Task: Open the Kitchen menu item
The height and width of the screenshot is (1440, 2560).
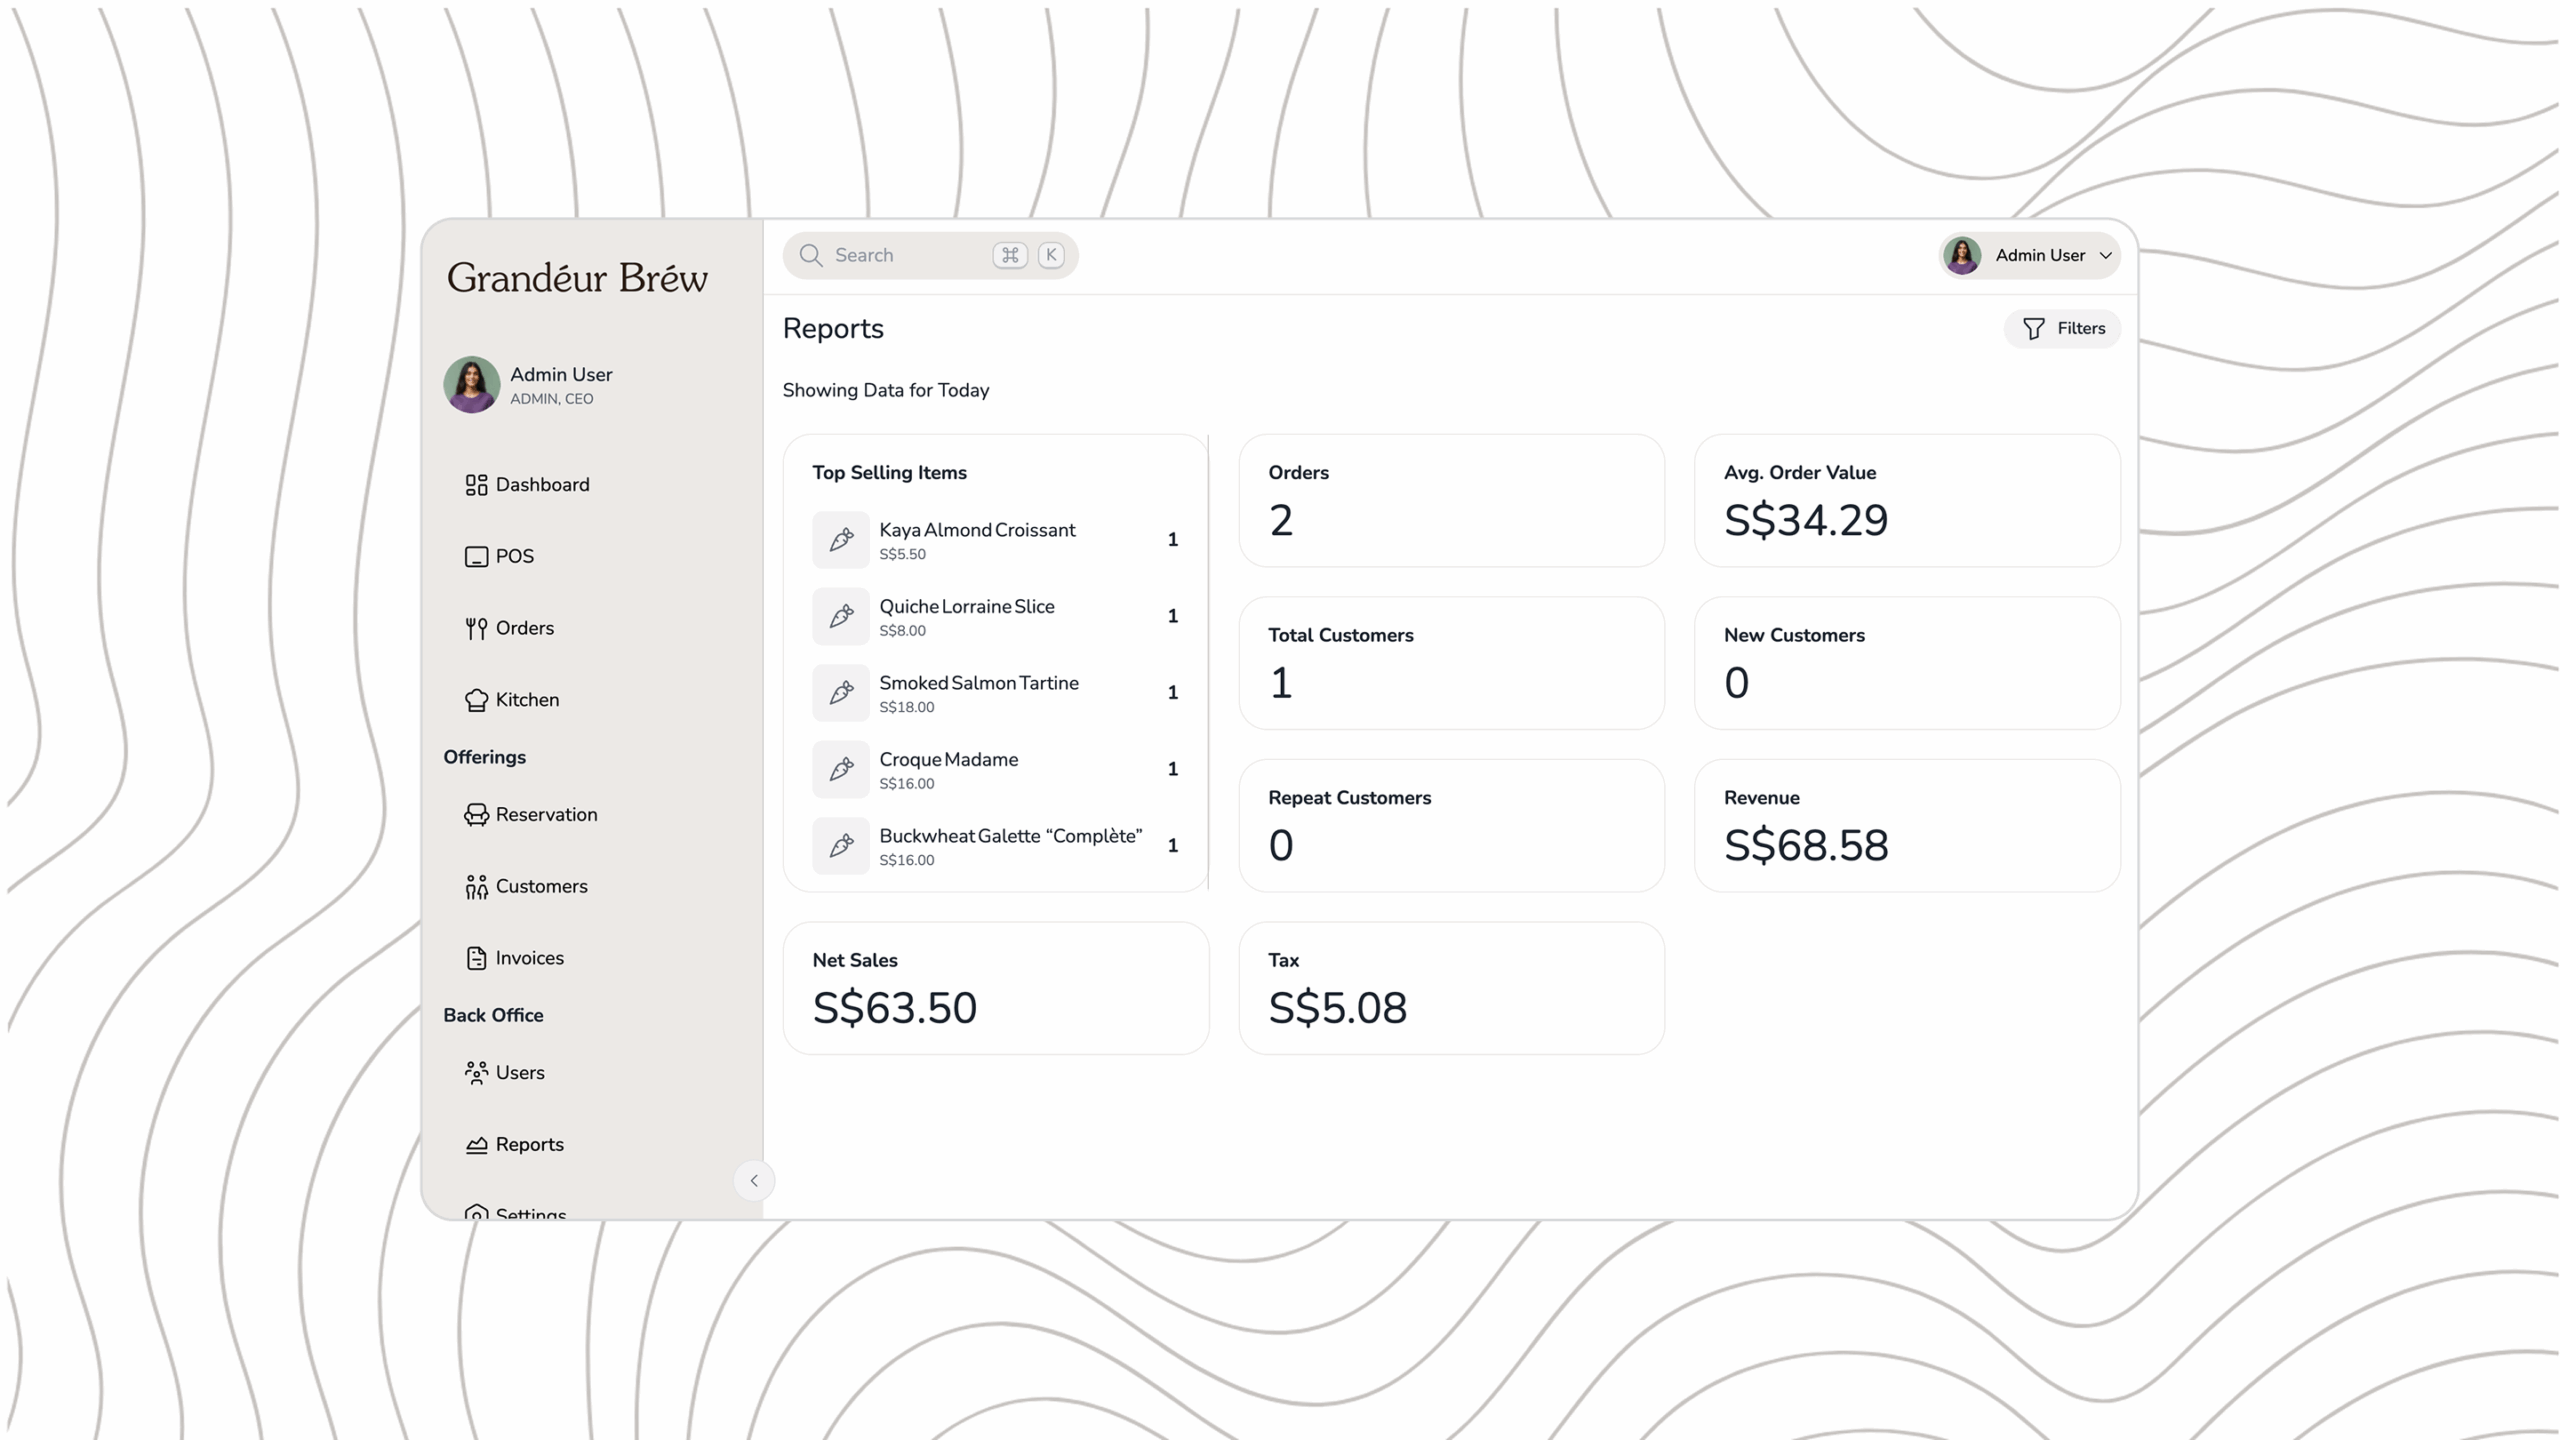Action: coord(527,700)
